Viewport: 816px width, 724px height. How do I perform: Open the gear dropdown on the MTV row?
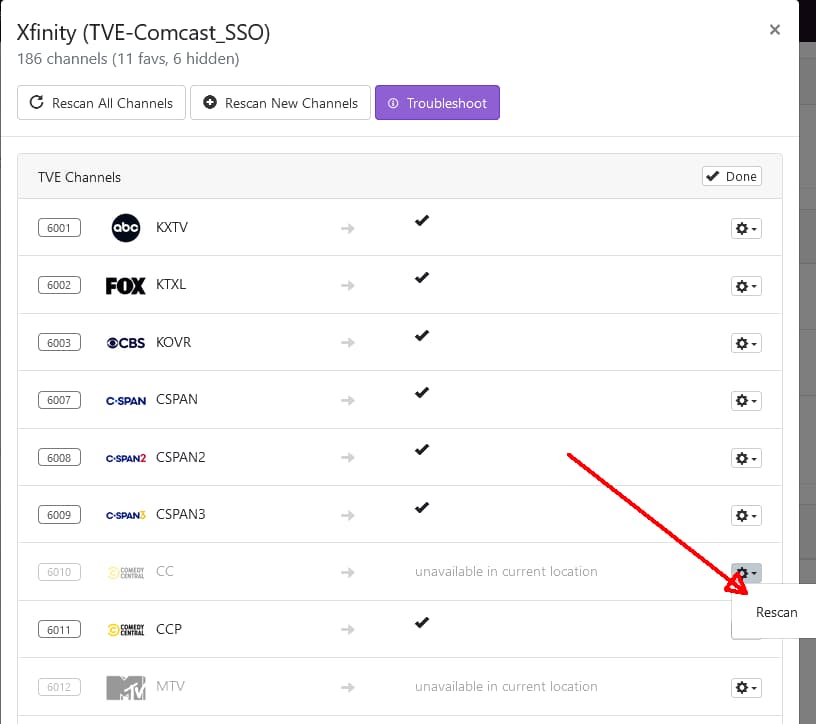pyautogui.click(x=745, y=687)
